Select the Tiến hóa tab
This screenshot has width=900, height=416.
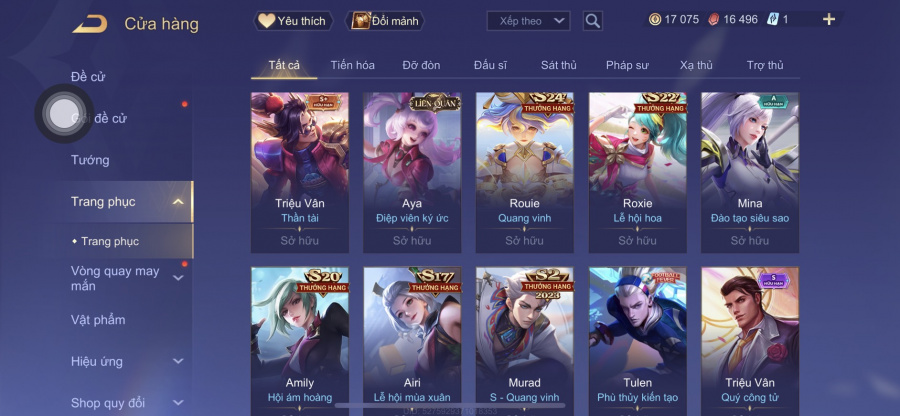click(352, 65)
